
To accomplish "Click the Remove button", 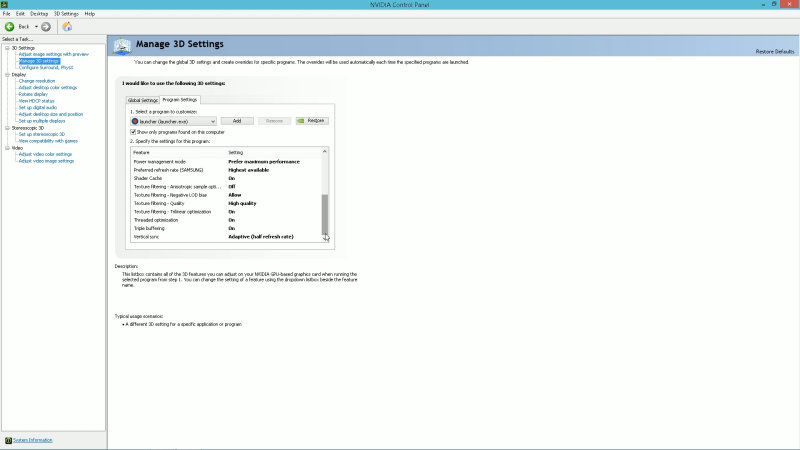I will pos(274,121).
